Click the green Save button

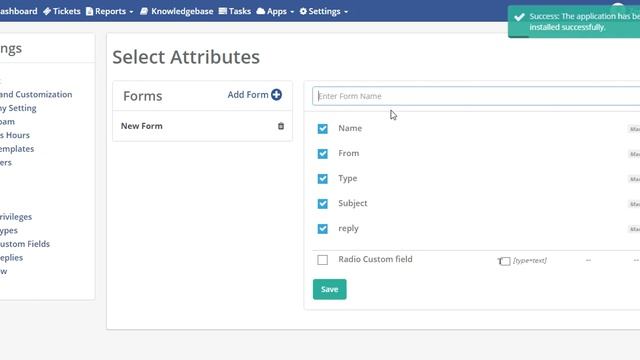(329, 289)
